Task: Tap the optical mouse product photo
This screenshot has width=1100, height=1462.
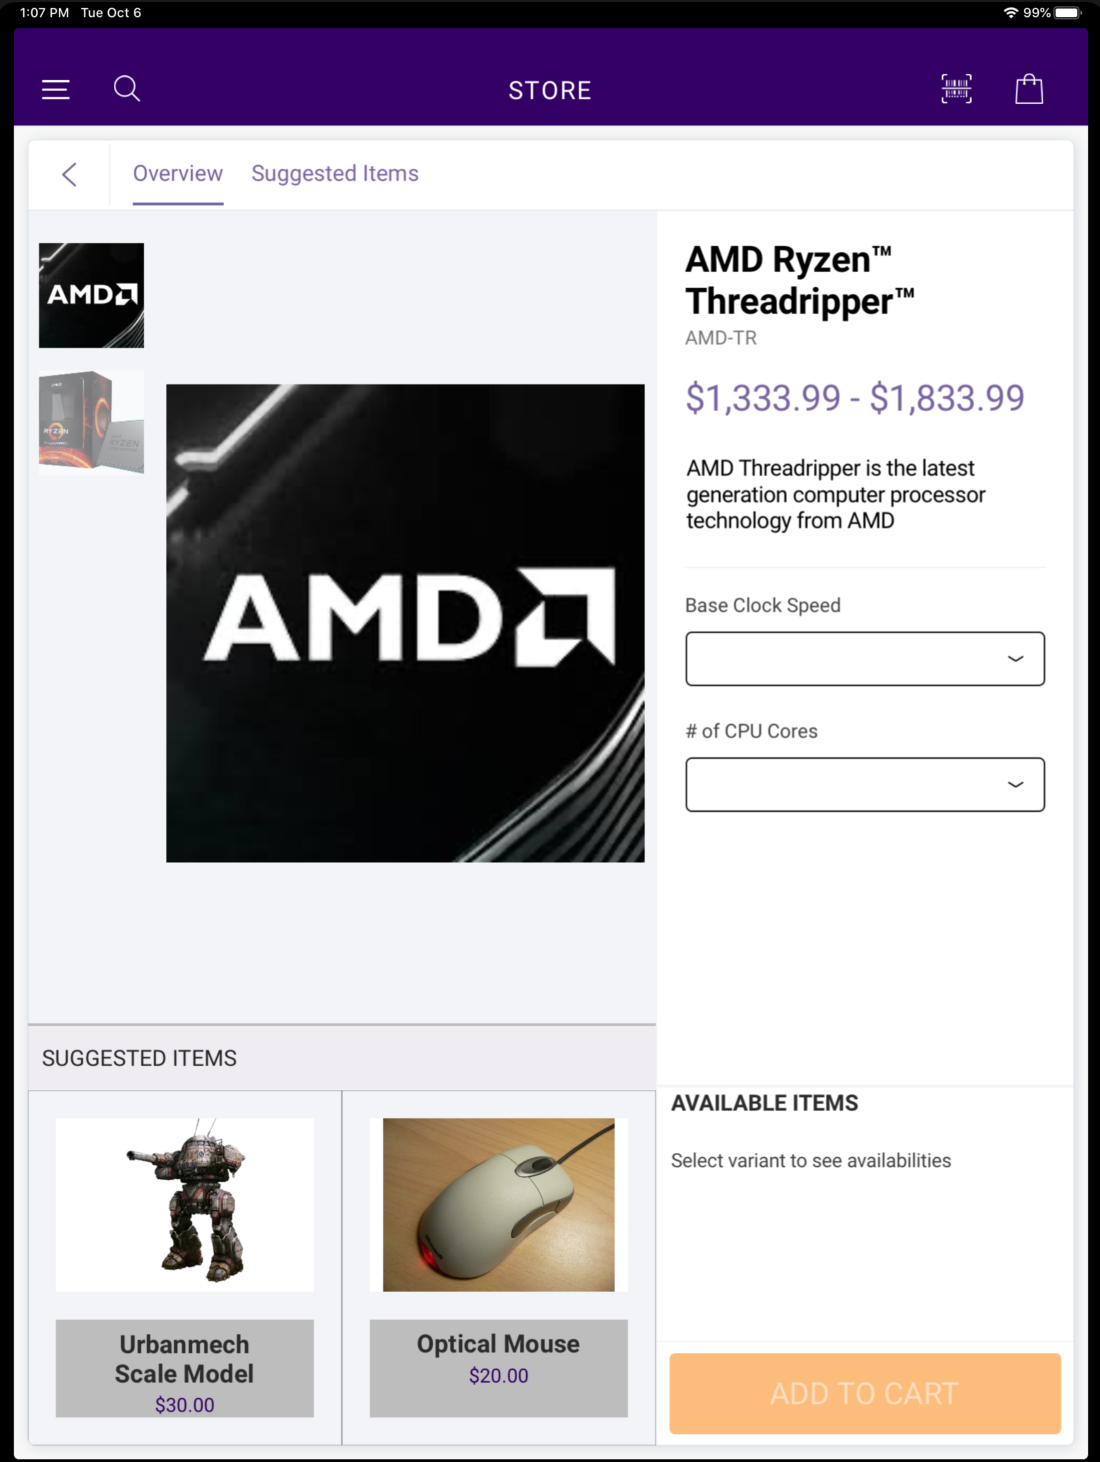Action: tap(499, 1205)
